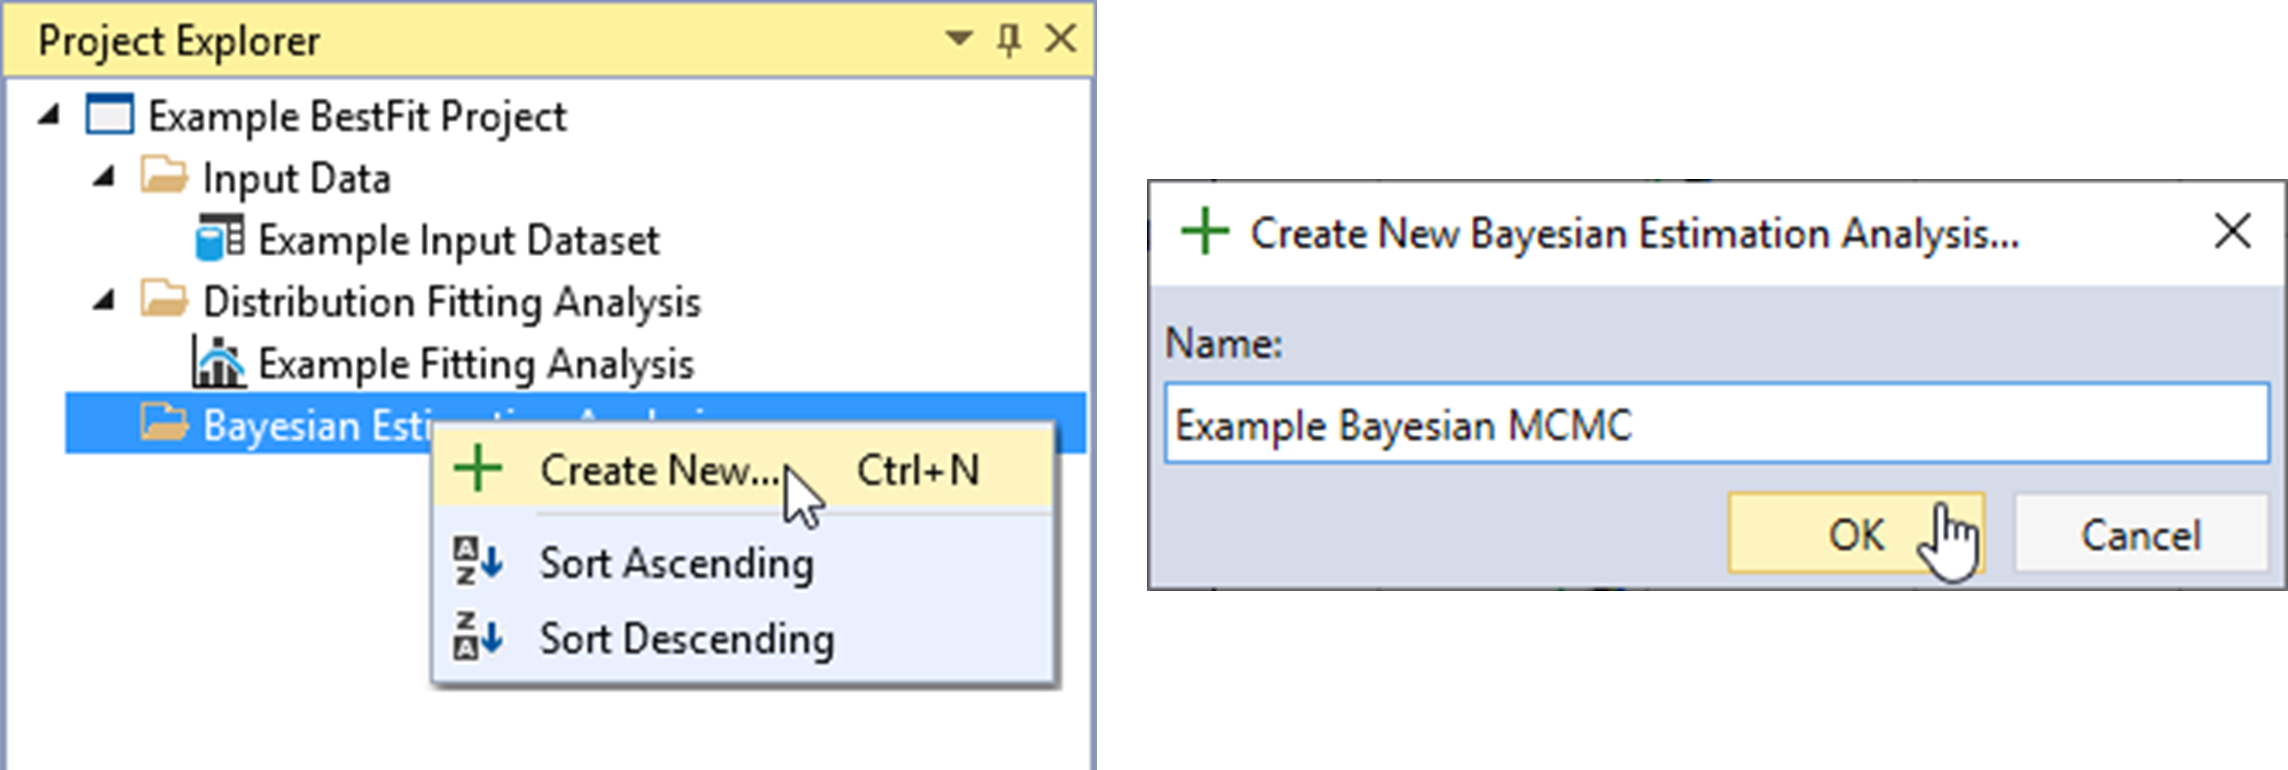The height and width of the screenshot is (770, 2288).
Task: Click the Sort Descending ZA icon
Action: pyautogui.click(x=478, y=638)
